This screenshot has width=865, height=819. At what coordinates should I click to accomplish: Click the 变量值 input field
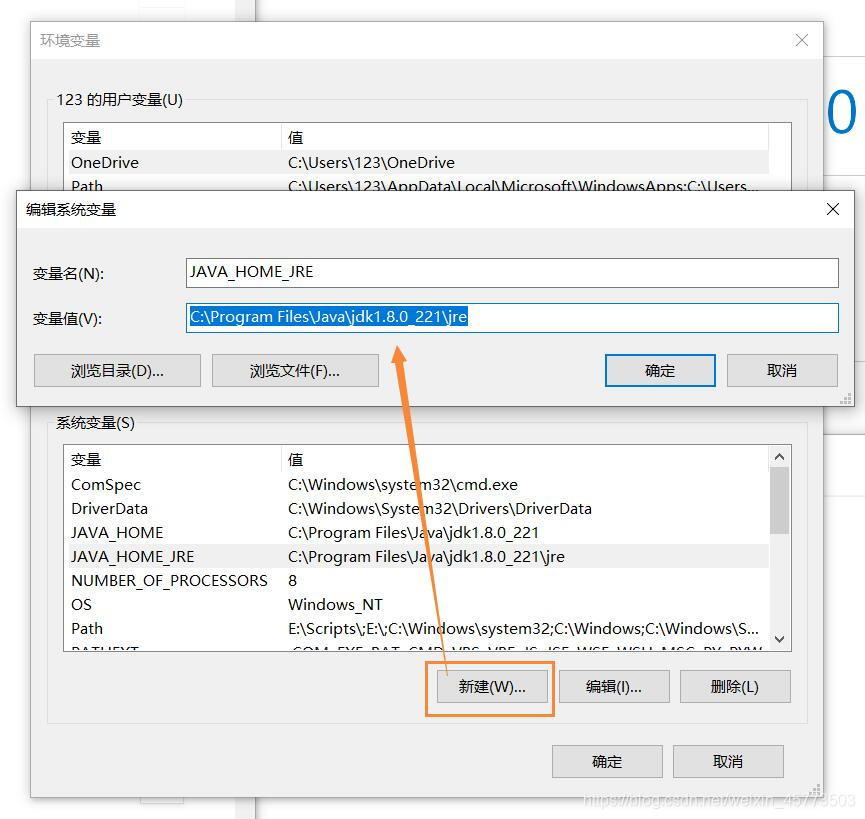tap(512, 318)
